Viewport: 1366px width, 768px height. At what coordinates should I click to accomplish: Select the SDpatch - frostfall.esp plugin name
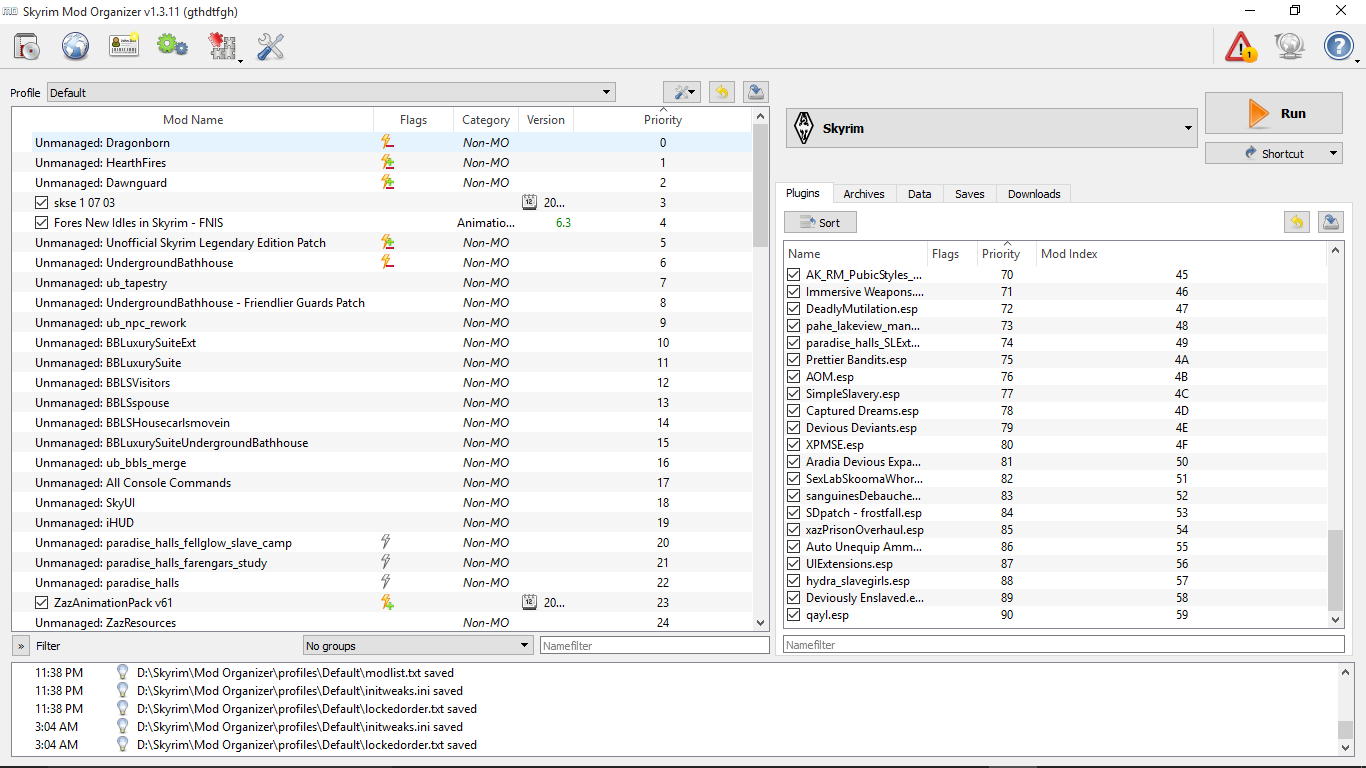point(864,513)
